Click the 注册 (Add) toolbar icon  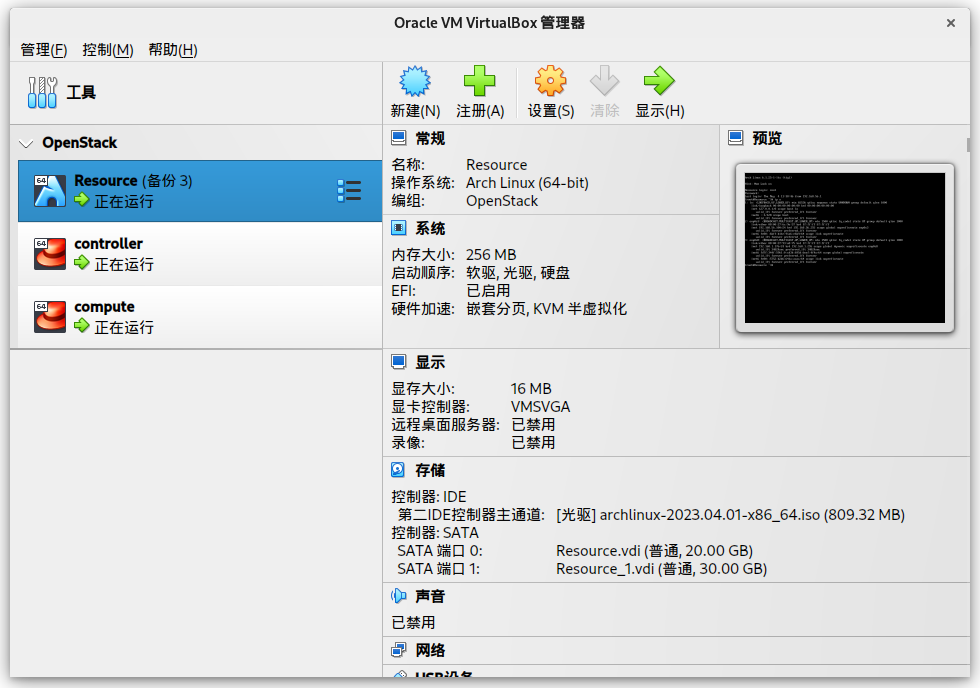tap(480, 91)
